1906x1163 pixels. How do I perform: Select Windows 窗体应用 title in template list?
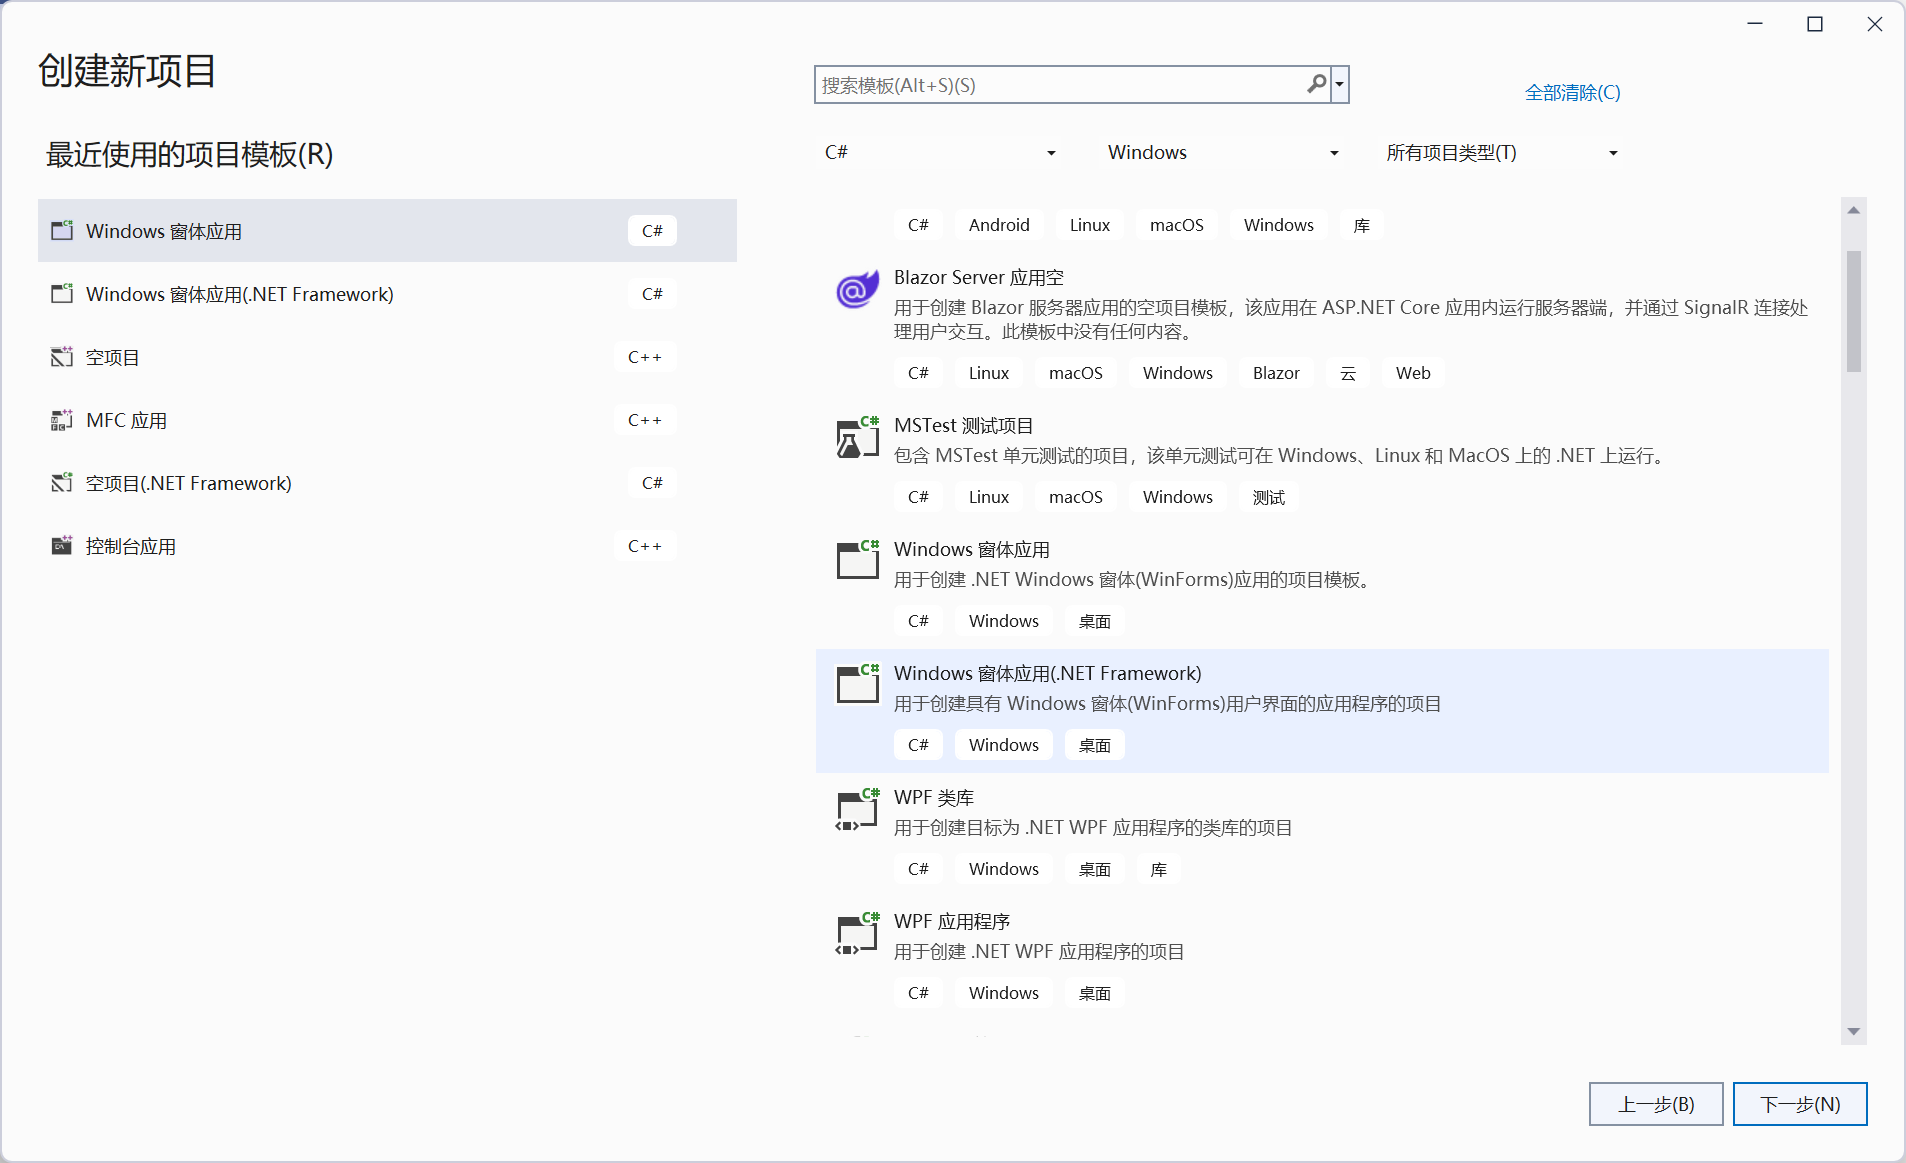coord(972,549)
